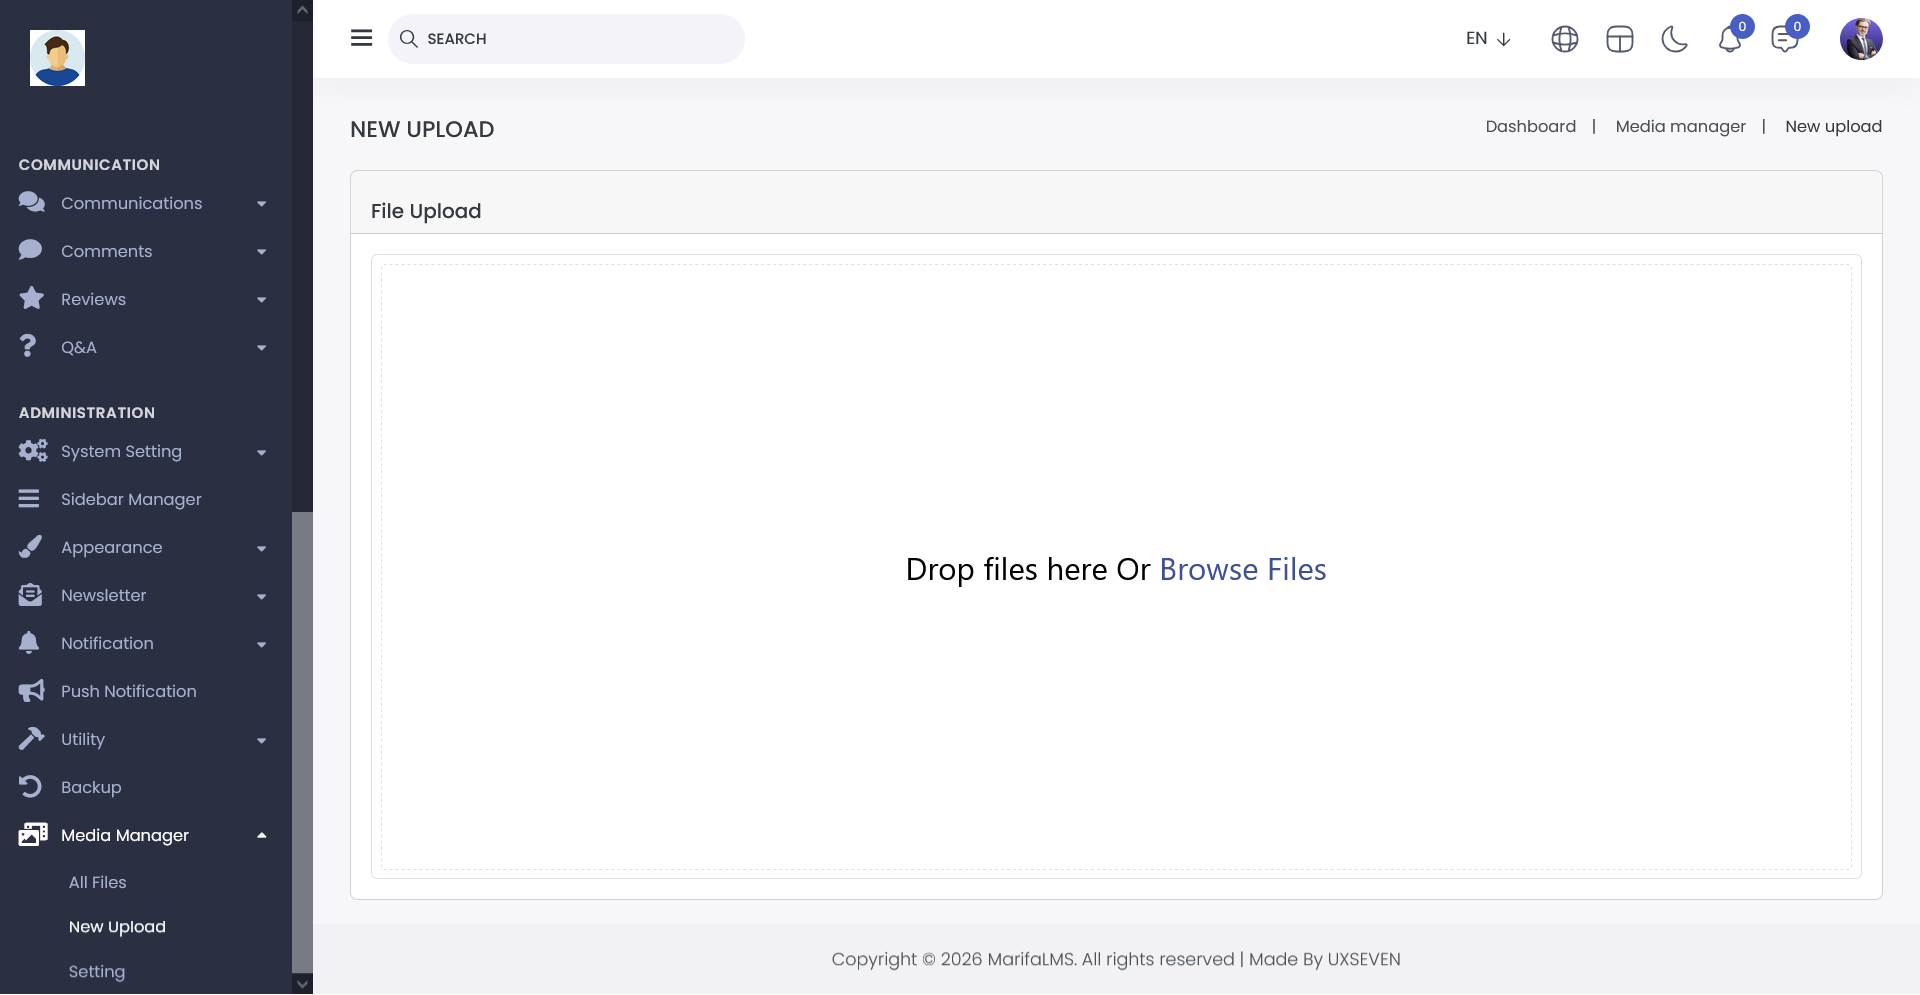Go to Dashboard via breadcrumb
The image size is (1920, 995).
[1530, 126]
